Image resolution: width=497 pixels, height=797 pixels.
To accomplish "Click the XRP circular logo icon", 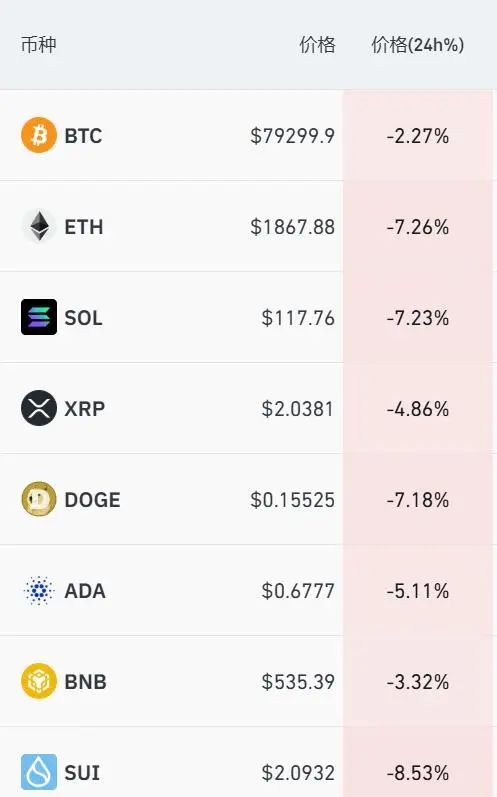I will (39, 408).
